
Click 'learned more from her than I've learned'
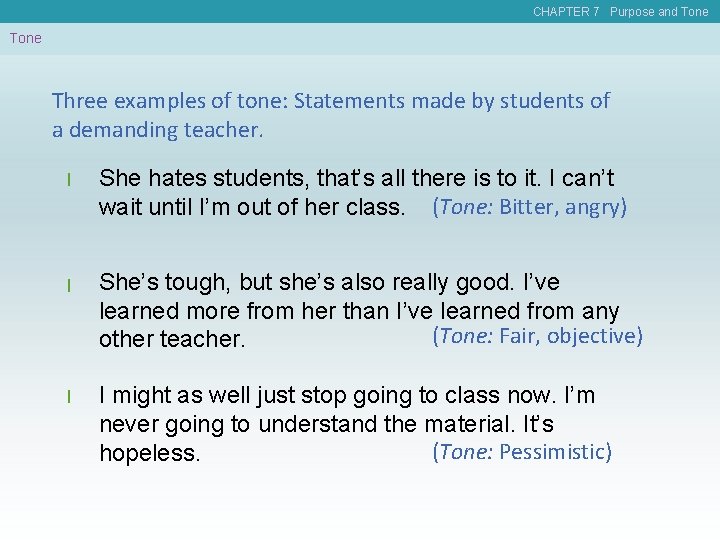point(358,312)
